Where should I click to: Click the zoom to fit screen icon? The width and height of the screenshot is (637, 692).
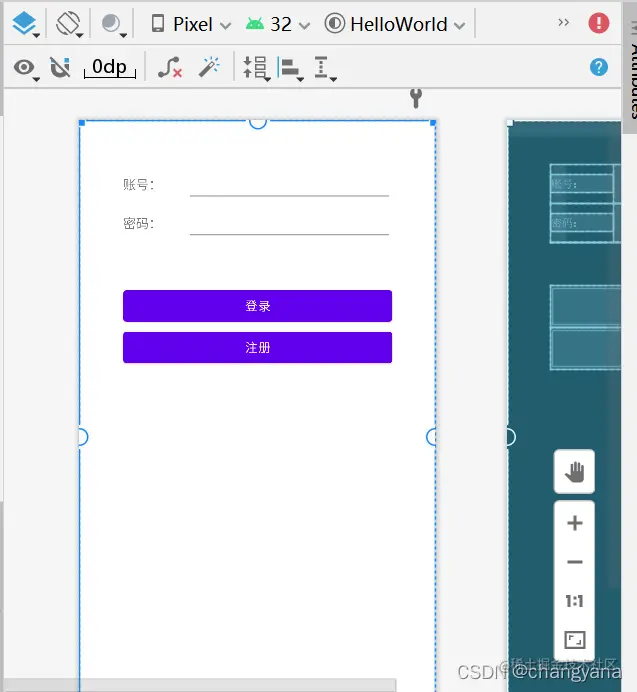(x=574, y=639)
